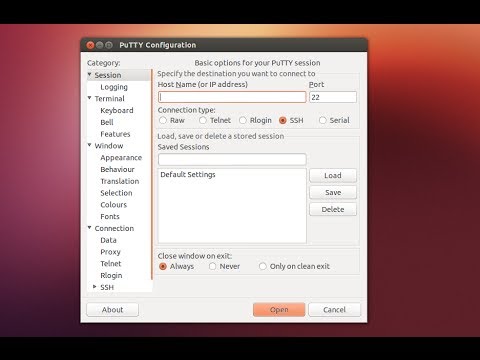Click the Save session button

(333, 192)
